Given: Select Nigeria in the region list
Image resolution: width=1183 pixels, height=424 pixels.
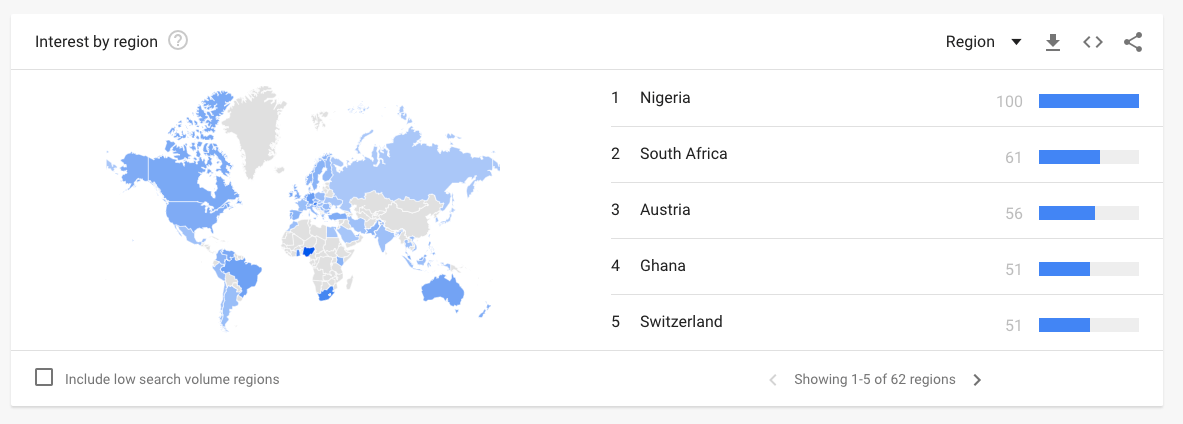Looking at the screenshot, I should pos(665,98).
